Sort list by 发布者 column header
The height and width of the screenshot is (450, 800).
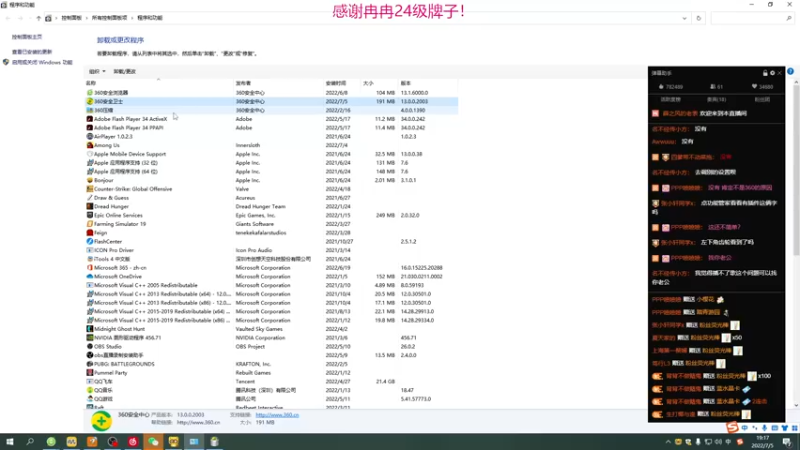[x=279, y=83]
